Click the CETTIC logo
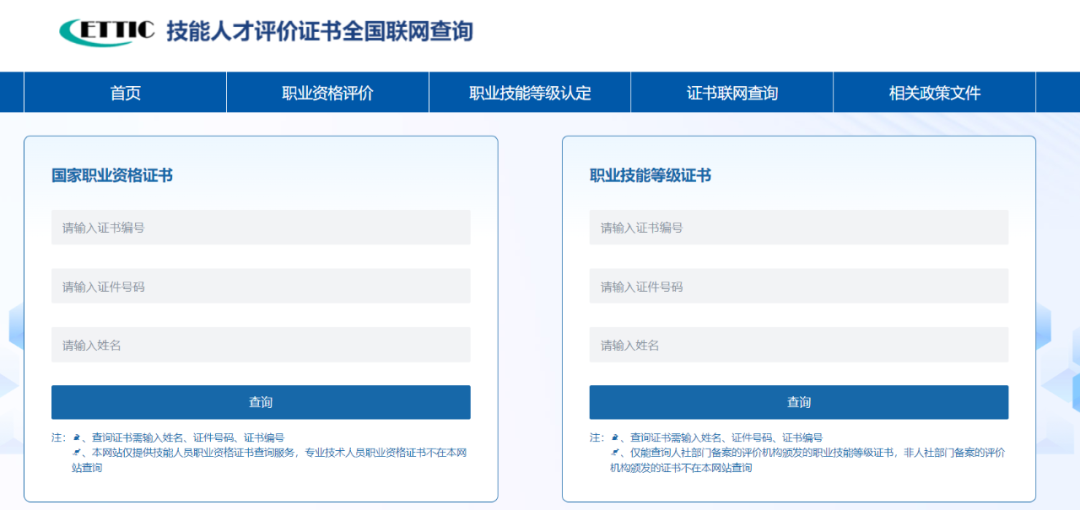This screenshot has width=1080, height=510. tap(106, 32)
